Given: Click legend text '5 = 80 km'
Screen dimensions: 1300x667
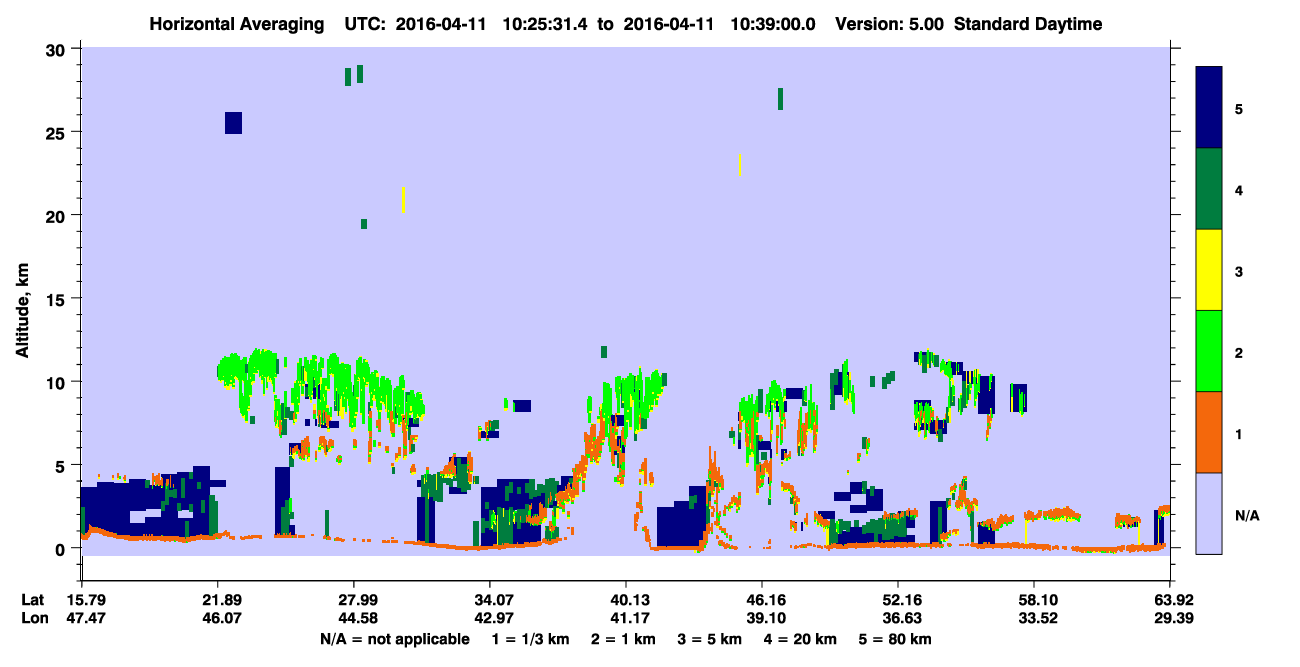Looking at the screenshot, I should [x=896, y=639].
